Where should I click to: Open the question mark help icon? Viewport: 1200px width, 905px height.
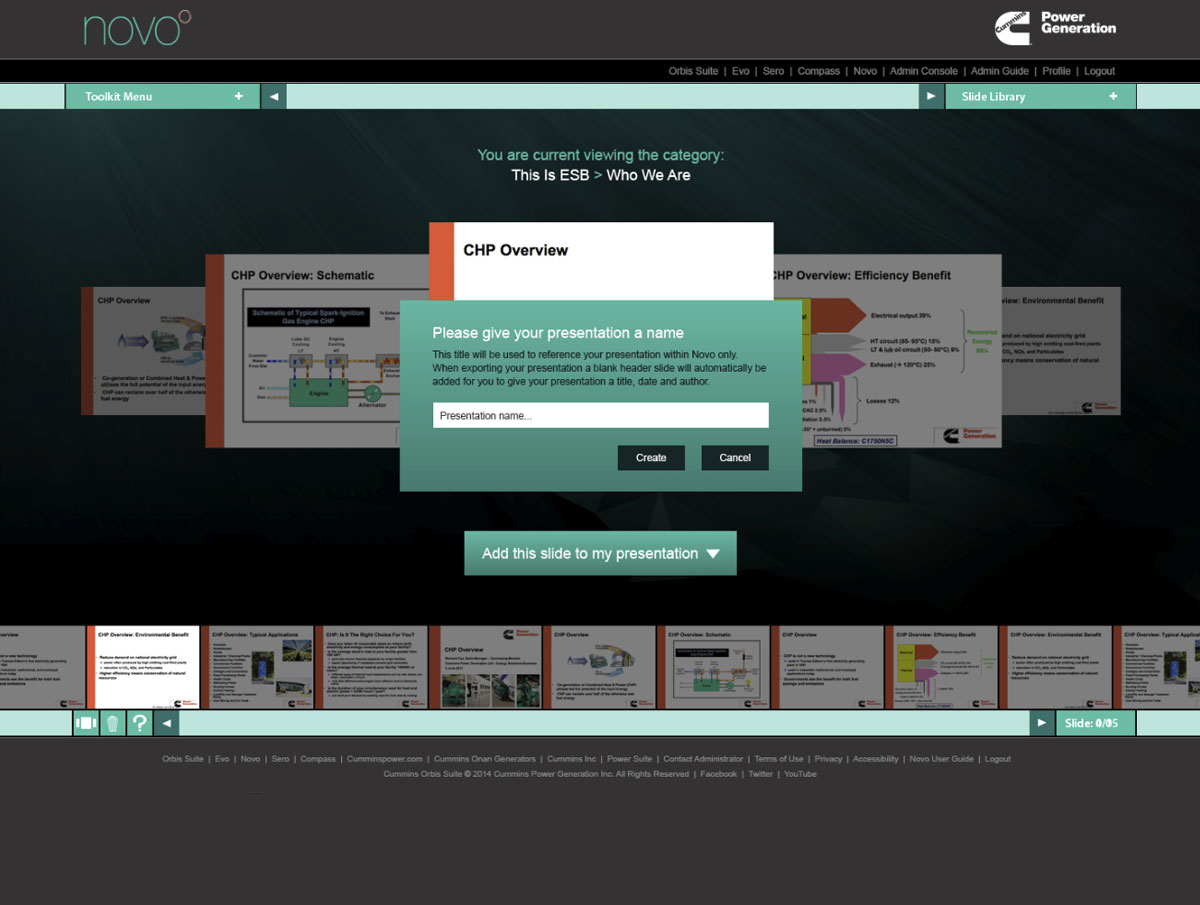pyautogui.click(x=140, y=723)
